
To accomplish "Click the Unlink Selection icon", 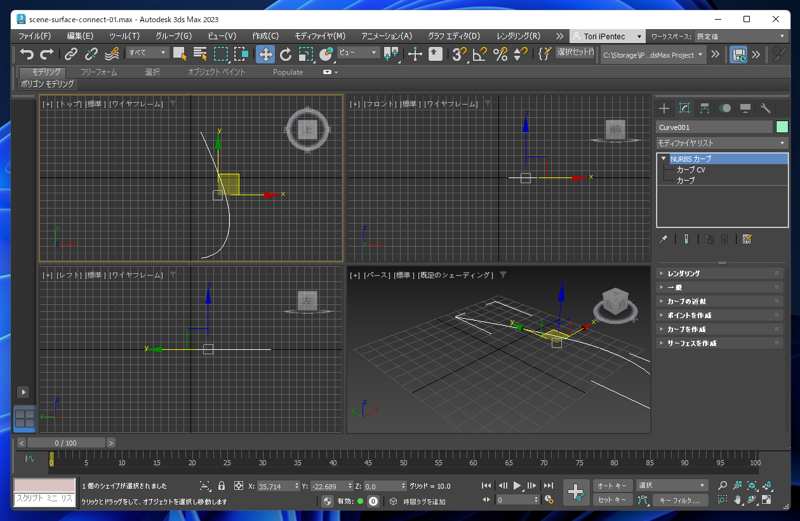I will coord(91,54).
